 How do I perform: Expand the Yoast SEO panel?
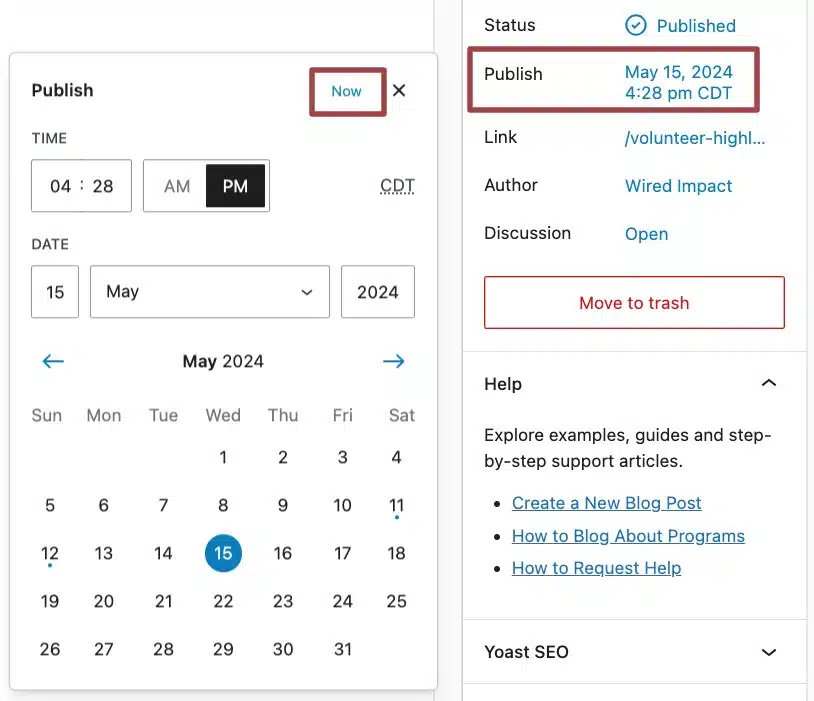tap(769, 652)
